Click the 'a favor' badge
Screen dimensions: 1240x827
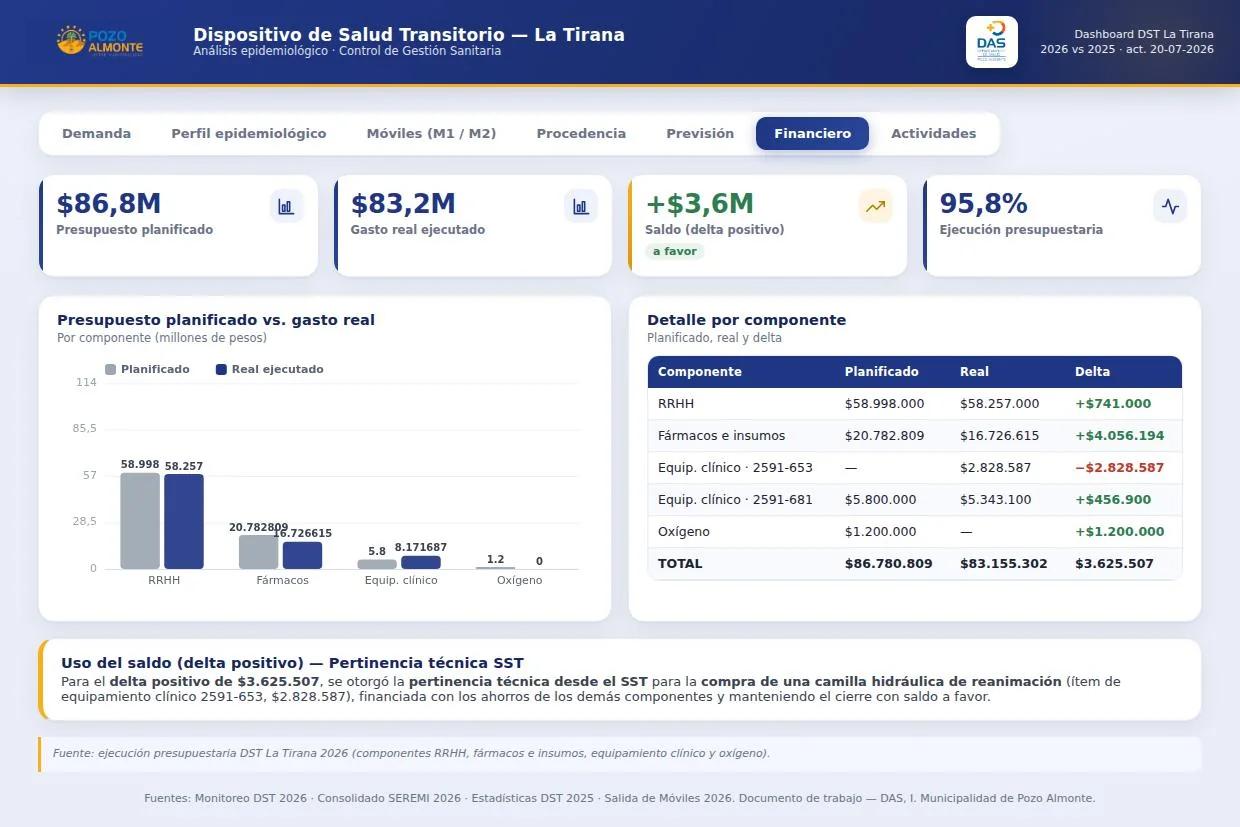675,251
